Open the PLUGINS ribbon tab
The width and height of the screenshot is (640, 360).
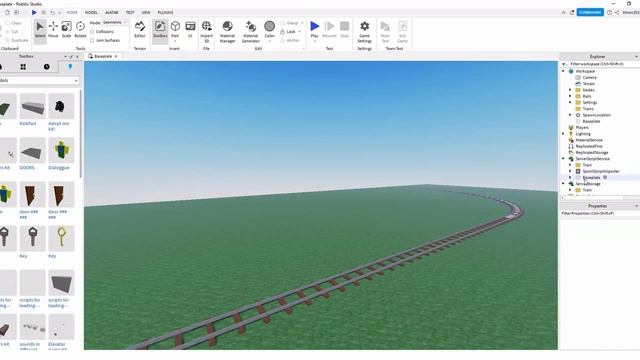[165, 13]
